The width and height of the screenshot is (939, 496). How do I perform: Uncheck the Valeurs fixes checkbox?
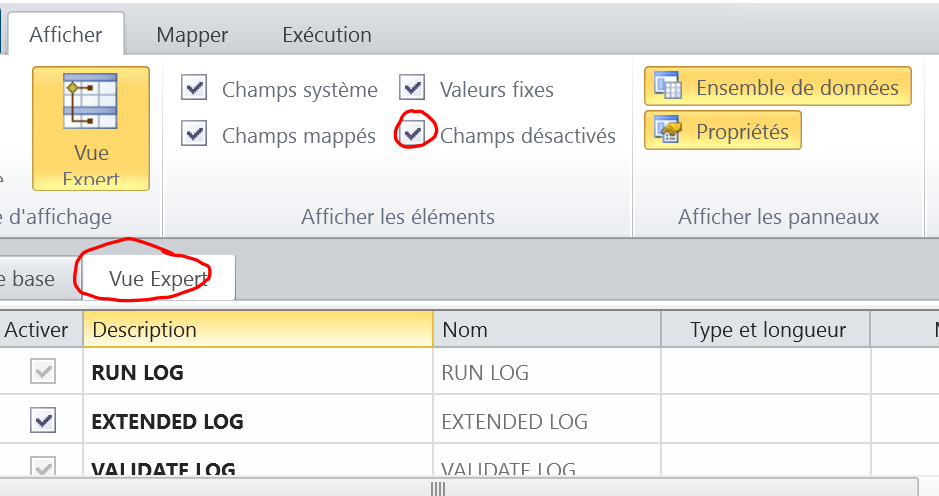tap(412, 87)
